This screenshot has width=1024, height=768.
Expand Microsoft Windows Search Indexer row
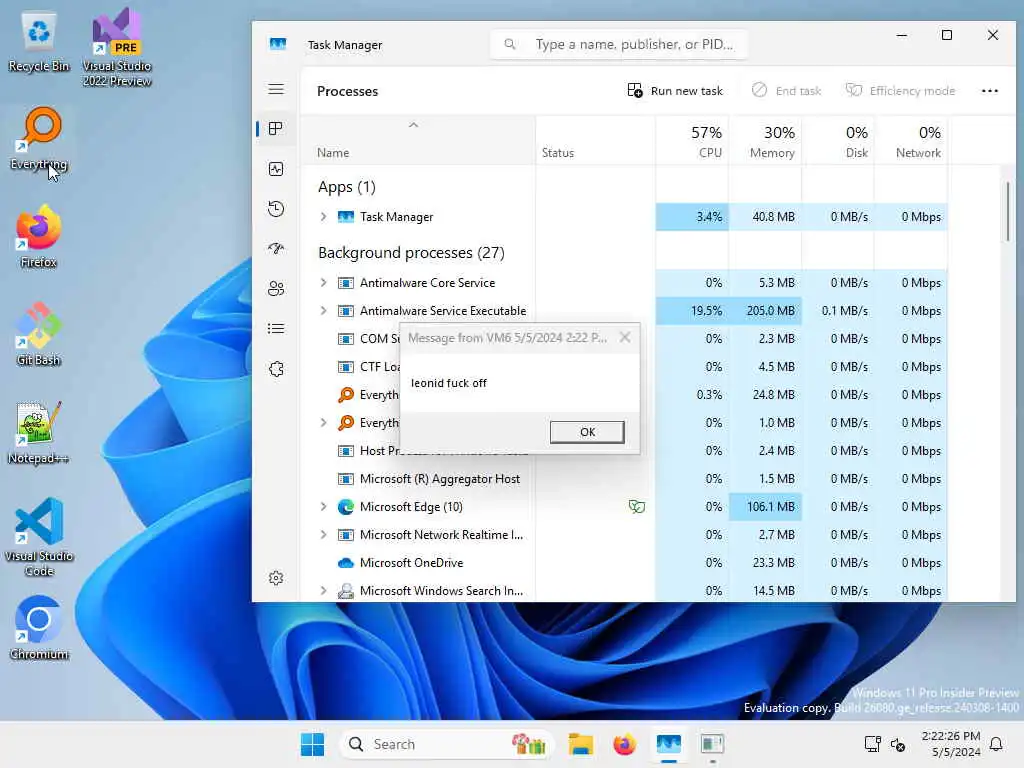point(323,590)
